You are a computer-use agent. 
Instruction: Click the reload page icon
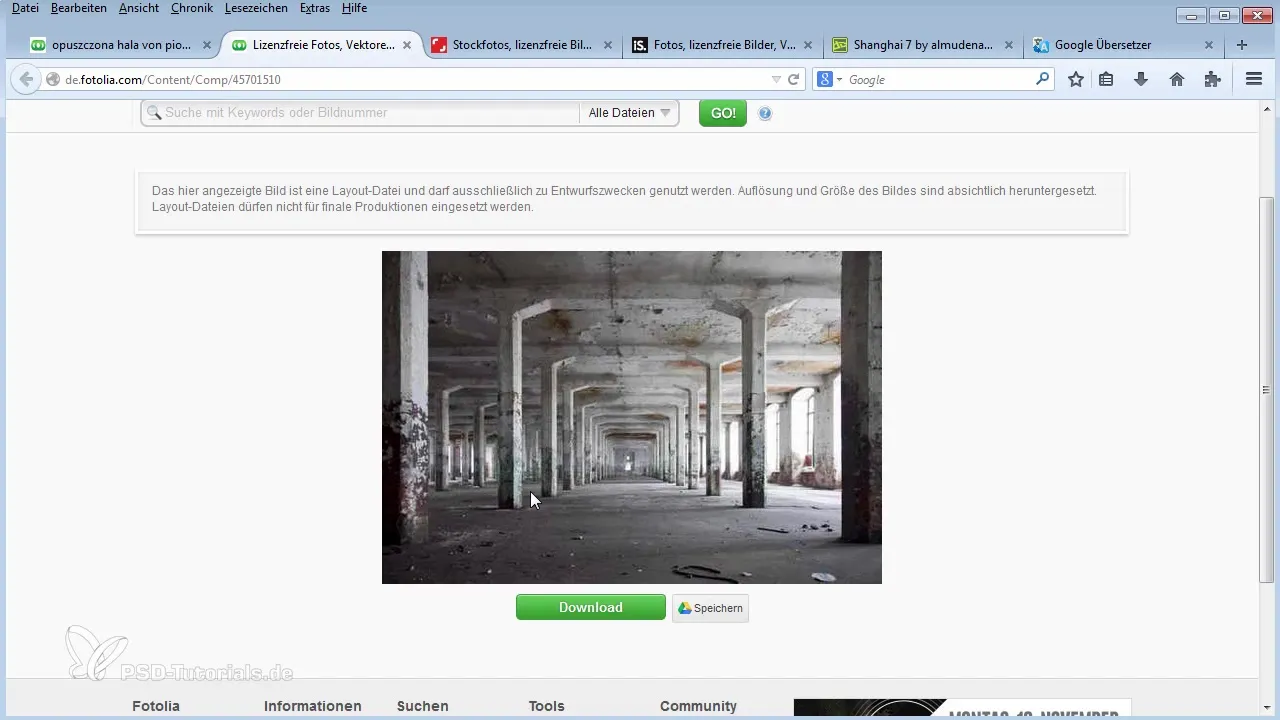[794, 79]
